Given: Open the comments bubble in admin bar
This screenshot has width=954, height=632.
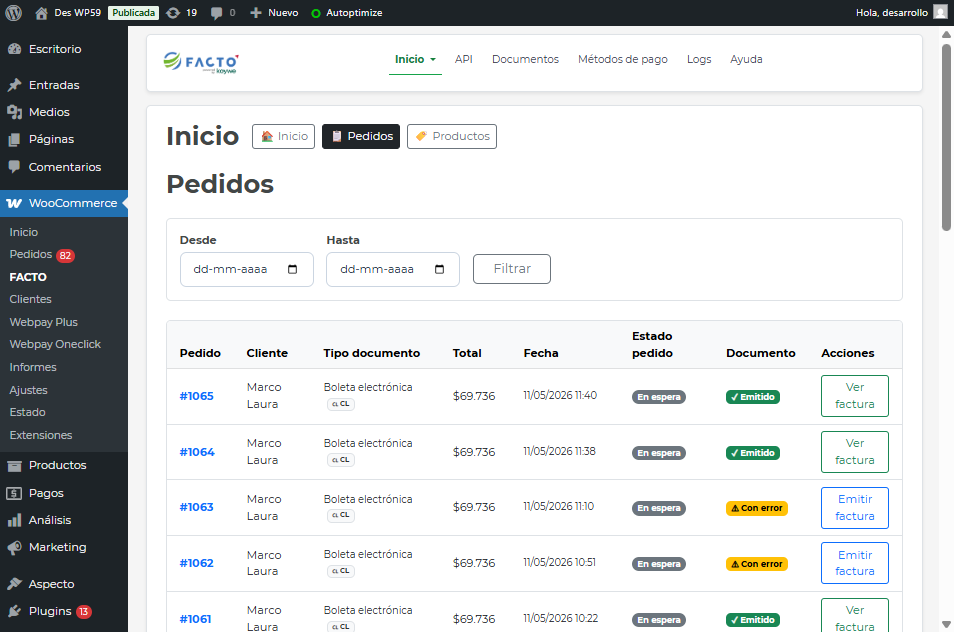Looking at the screenshot, I should point(216,13).
